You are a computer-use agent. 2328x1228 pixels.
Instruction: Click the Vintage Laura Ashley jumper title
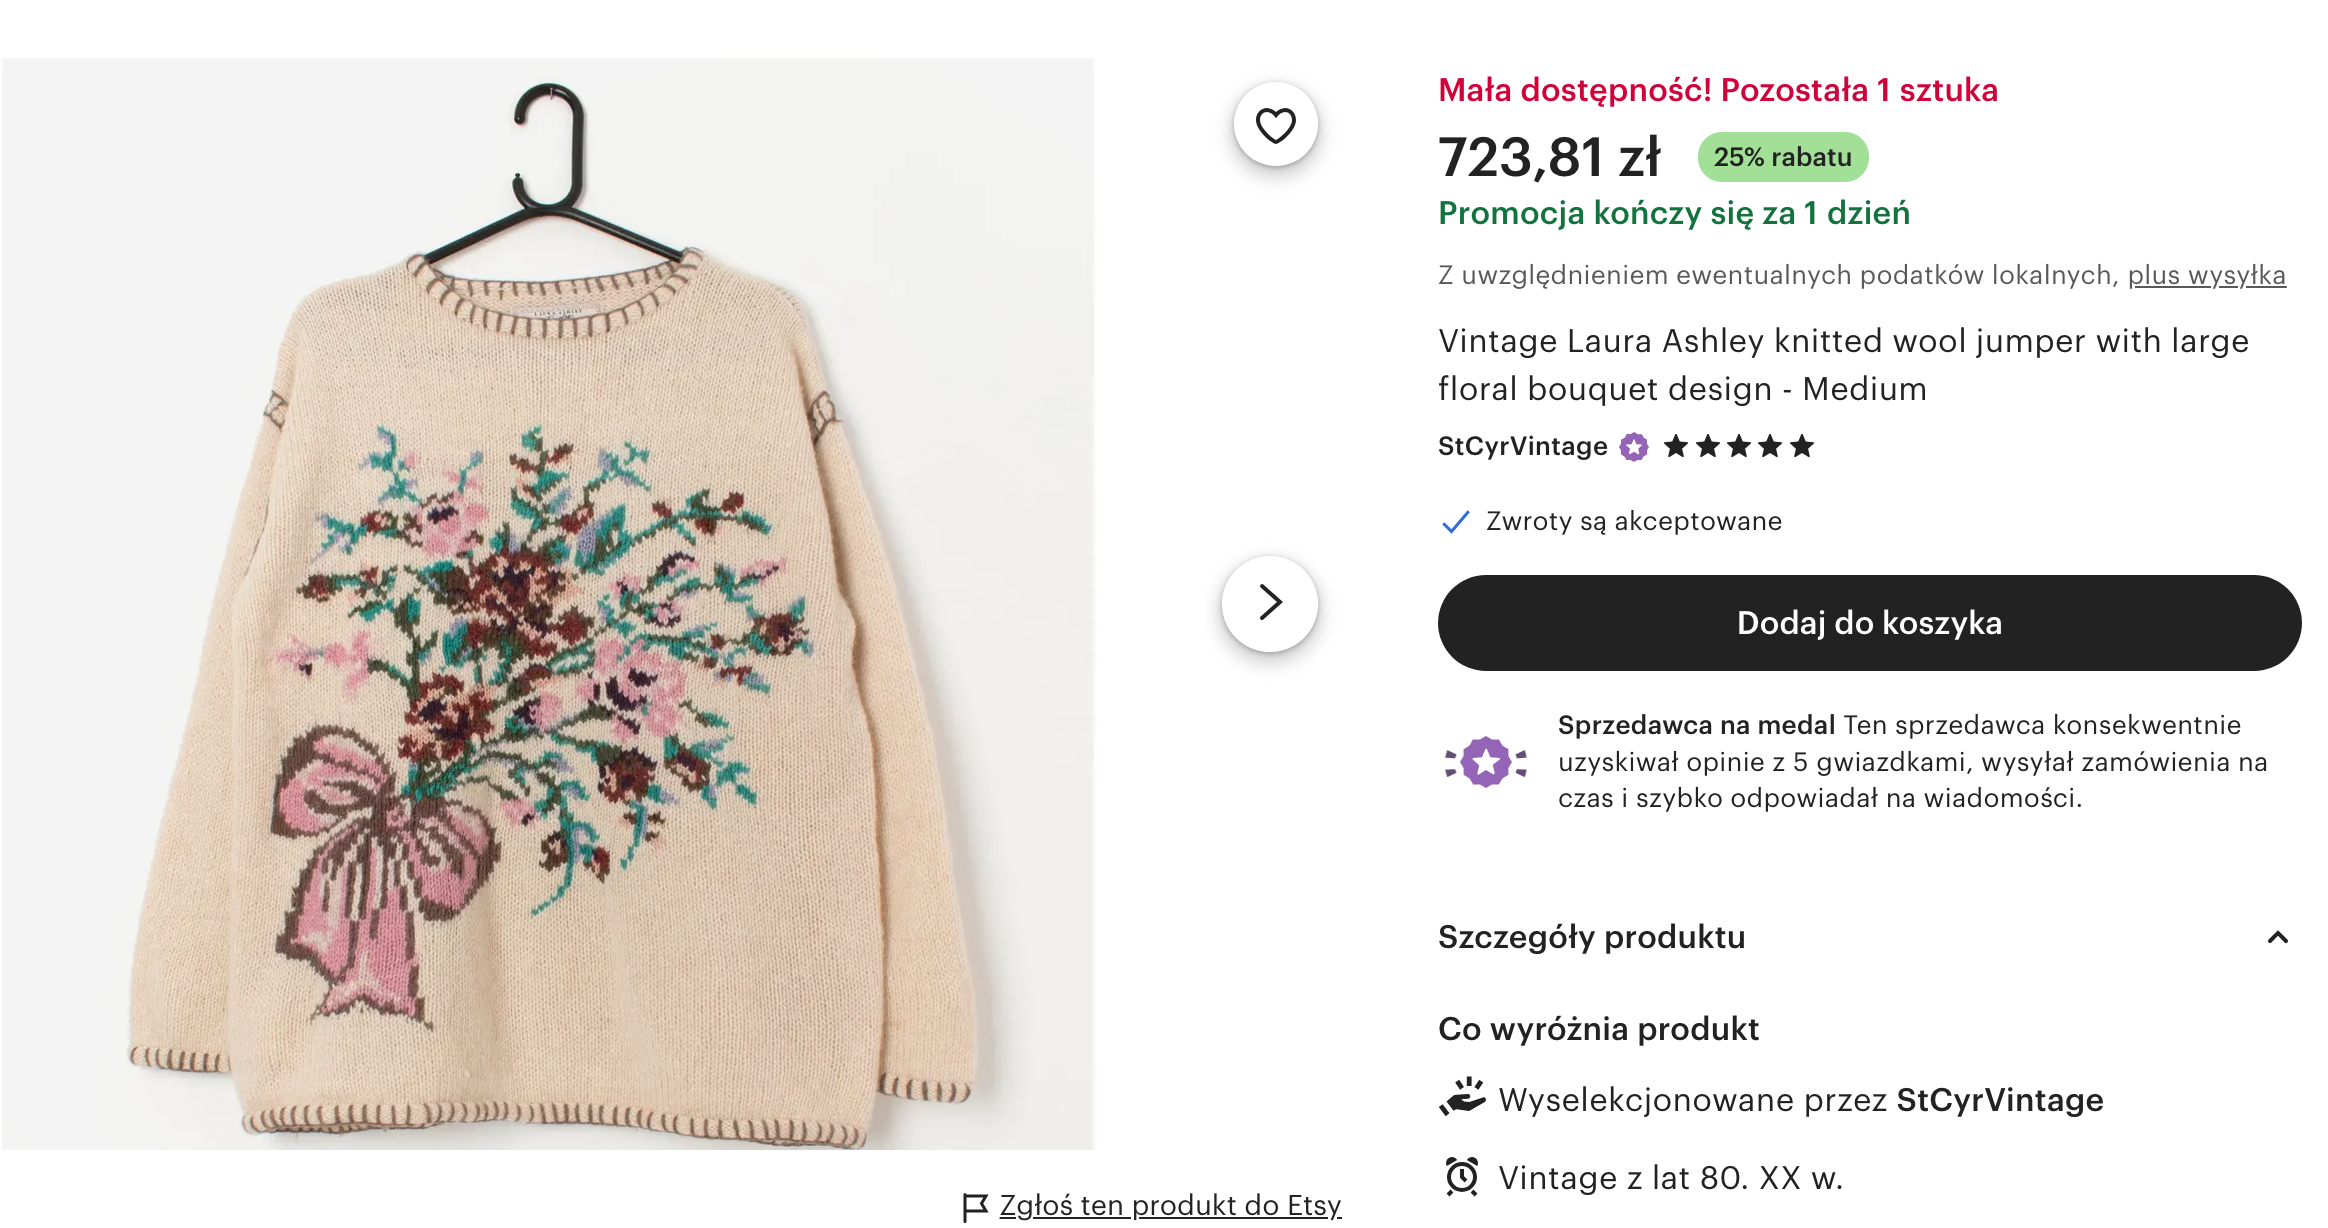coord(1842,364)
